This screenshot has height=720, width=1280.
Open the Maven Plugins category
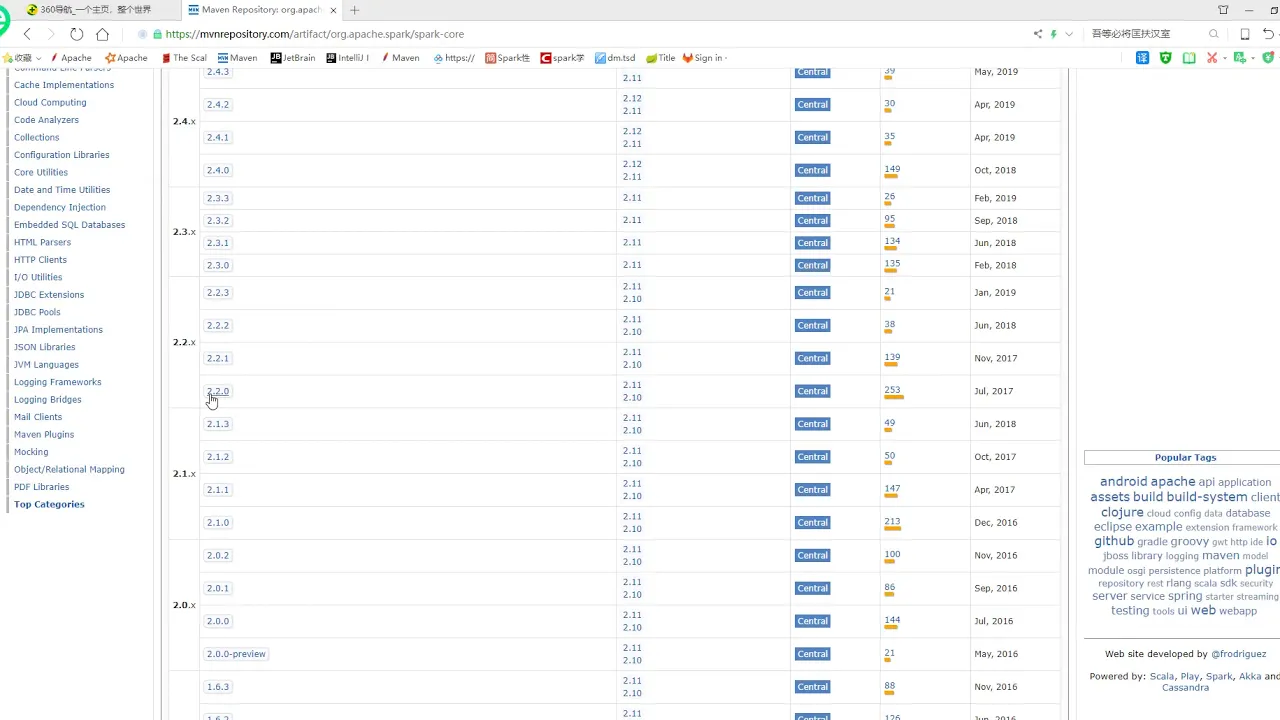tap(44, 434)
